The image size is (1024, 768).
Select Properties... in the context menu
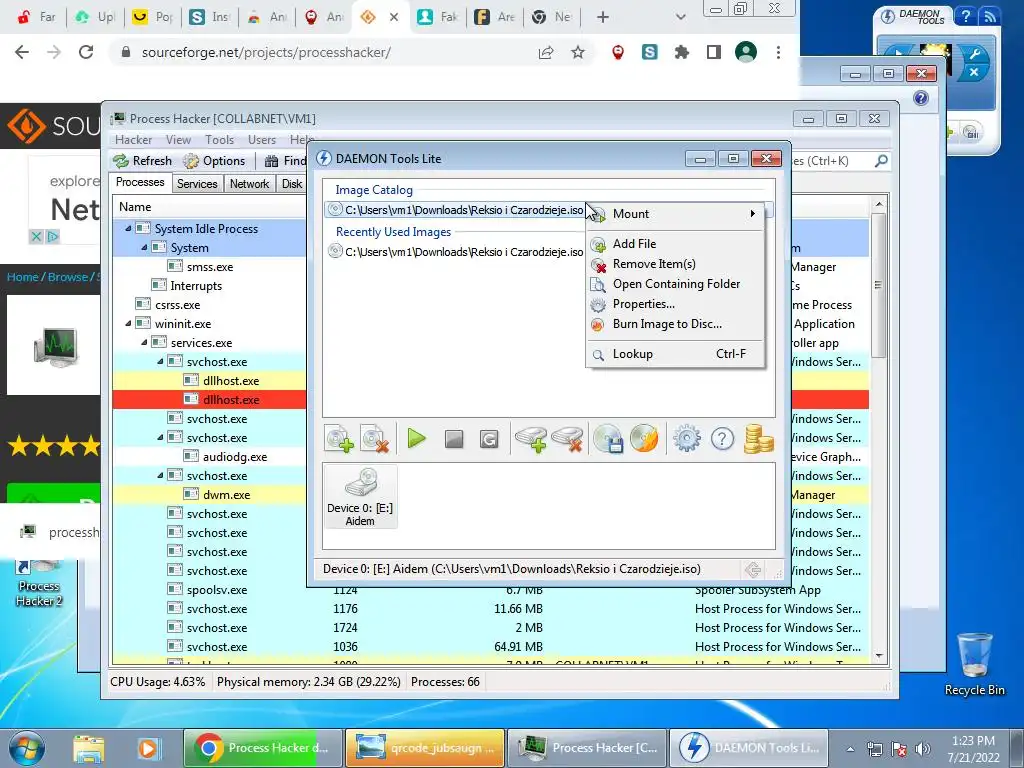(x=675, y=304)
